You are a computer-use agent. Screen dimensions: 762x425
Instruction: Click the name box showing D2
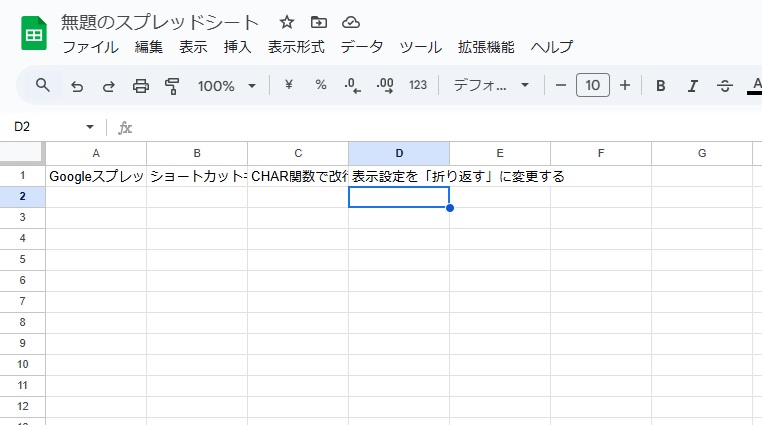click(x=46, y=127)
